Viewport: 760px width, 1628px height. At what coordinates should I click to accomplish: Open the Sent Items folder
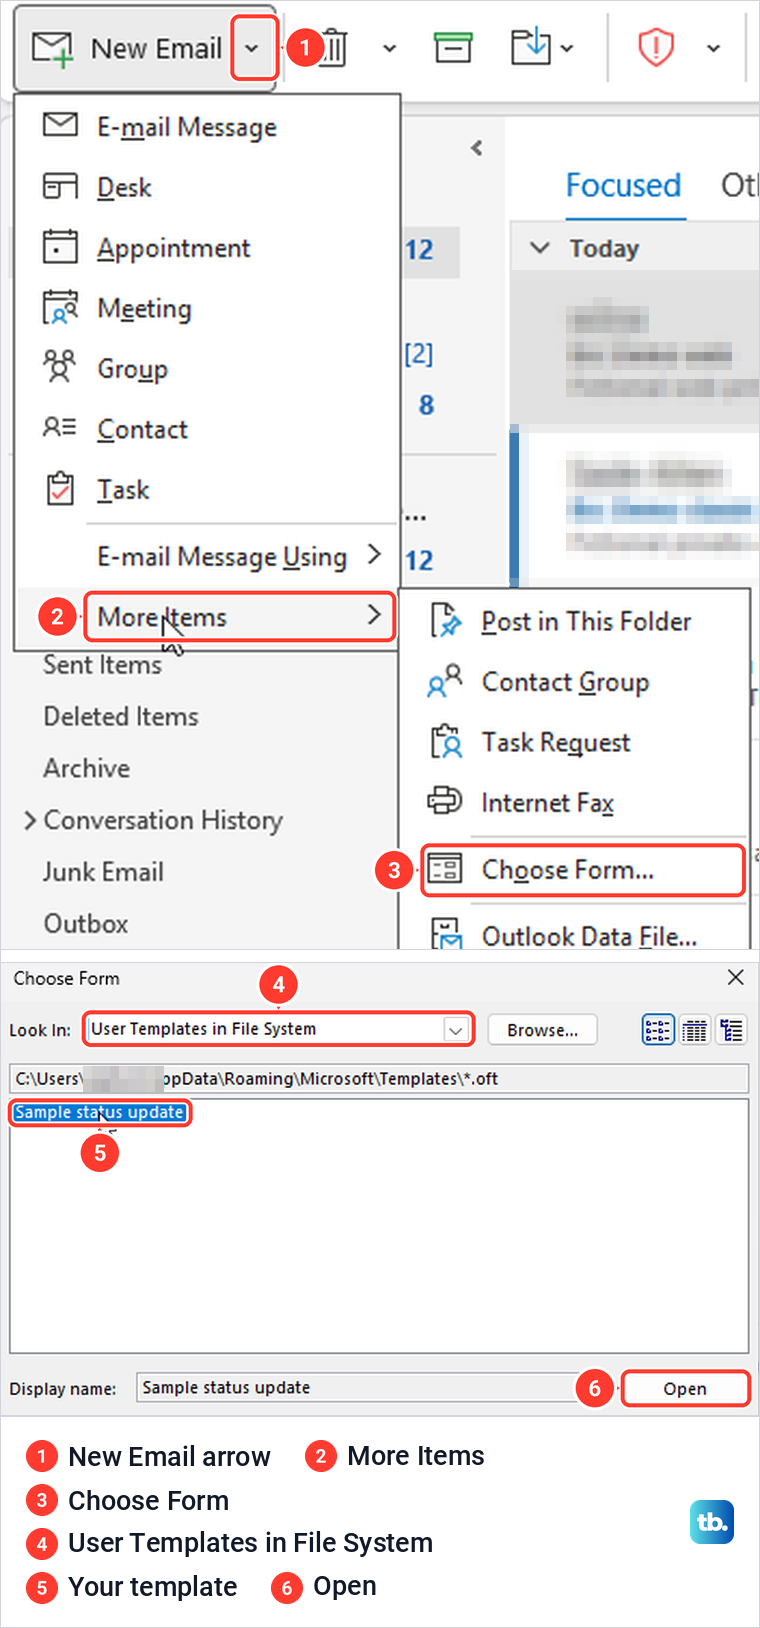tap(102, 665)
